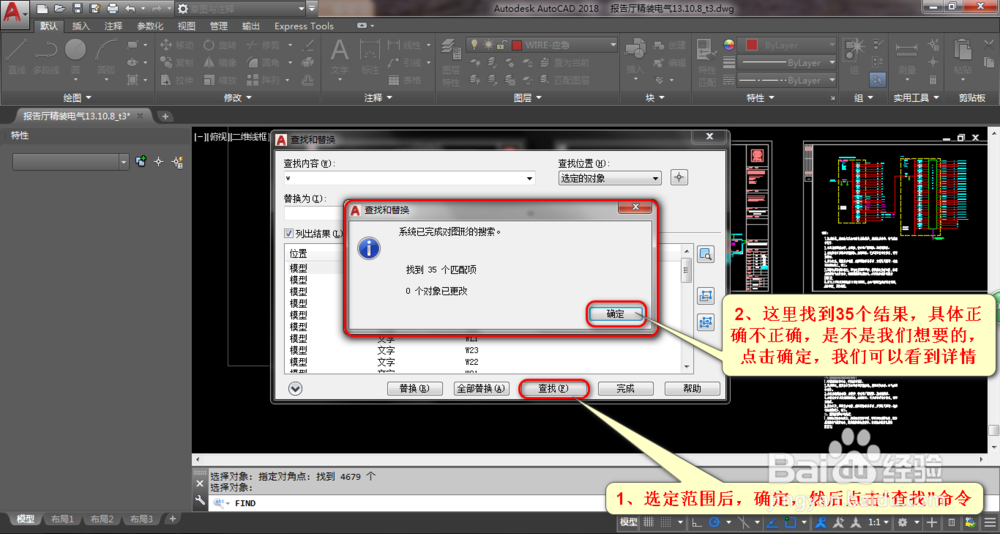Toggle ortho mode in status bar
Image resolution: width=1000 pixels, height=534 pixels.
(x=696, y=523)
